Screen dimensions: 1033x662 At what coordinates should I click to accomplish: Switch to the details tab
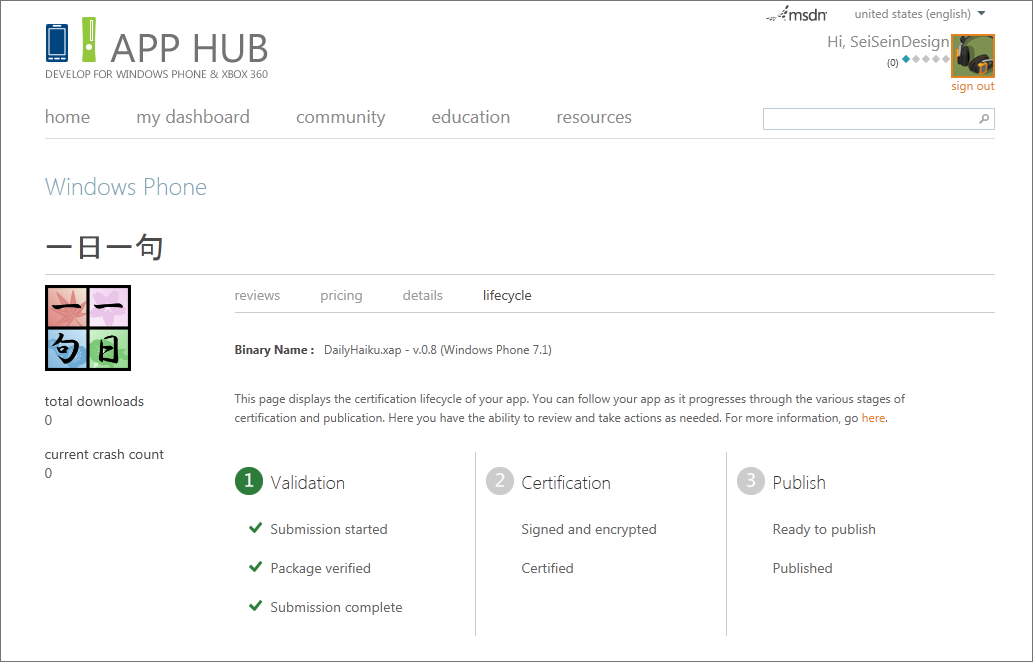(x=422, y=296)
